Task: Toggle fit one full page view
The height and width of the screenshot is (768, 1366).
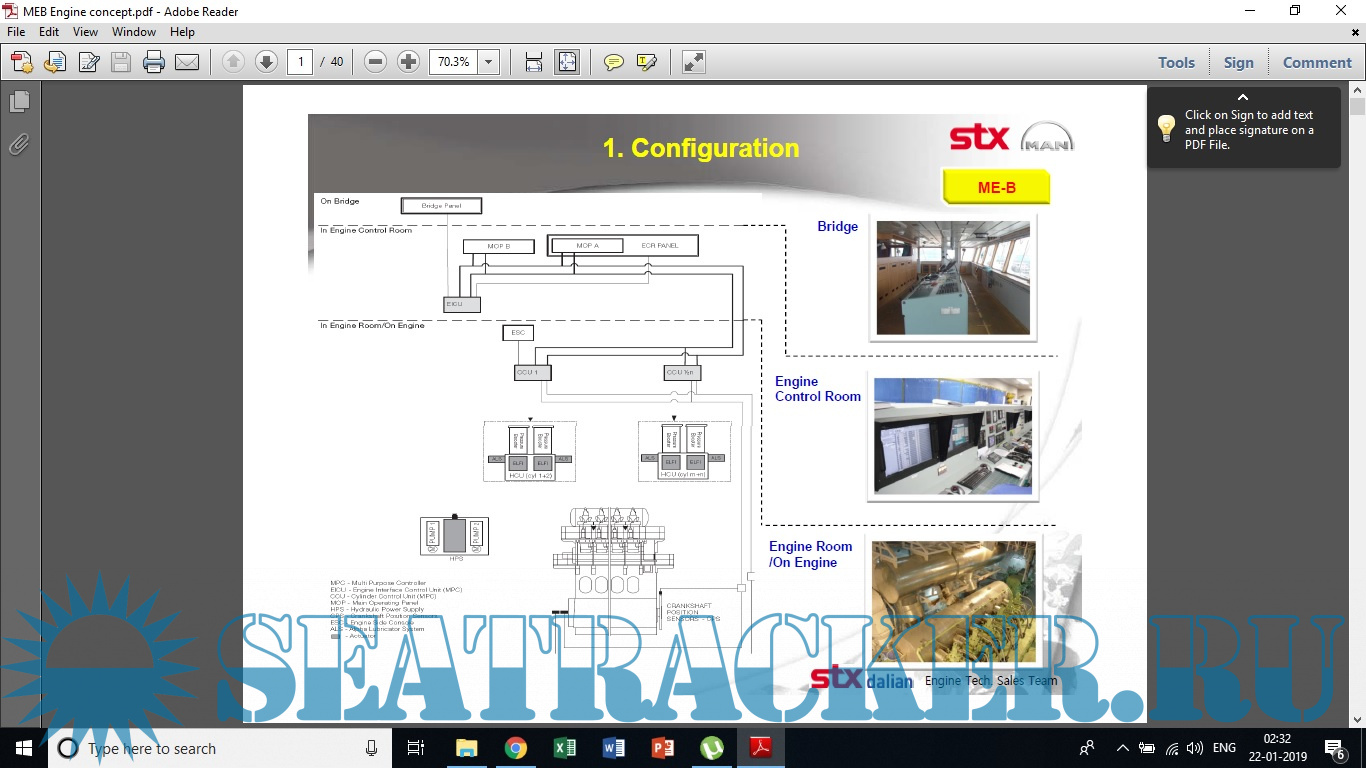Action: [x=567, y=62]
